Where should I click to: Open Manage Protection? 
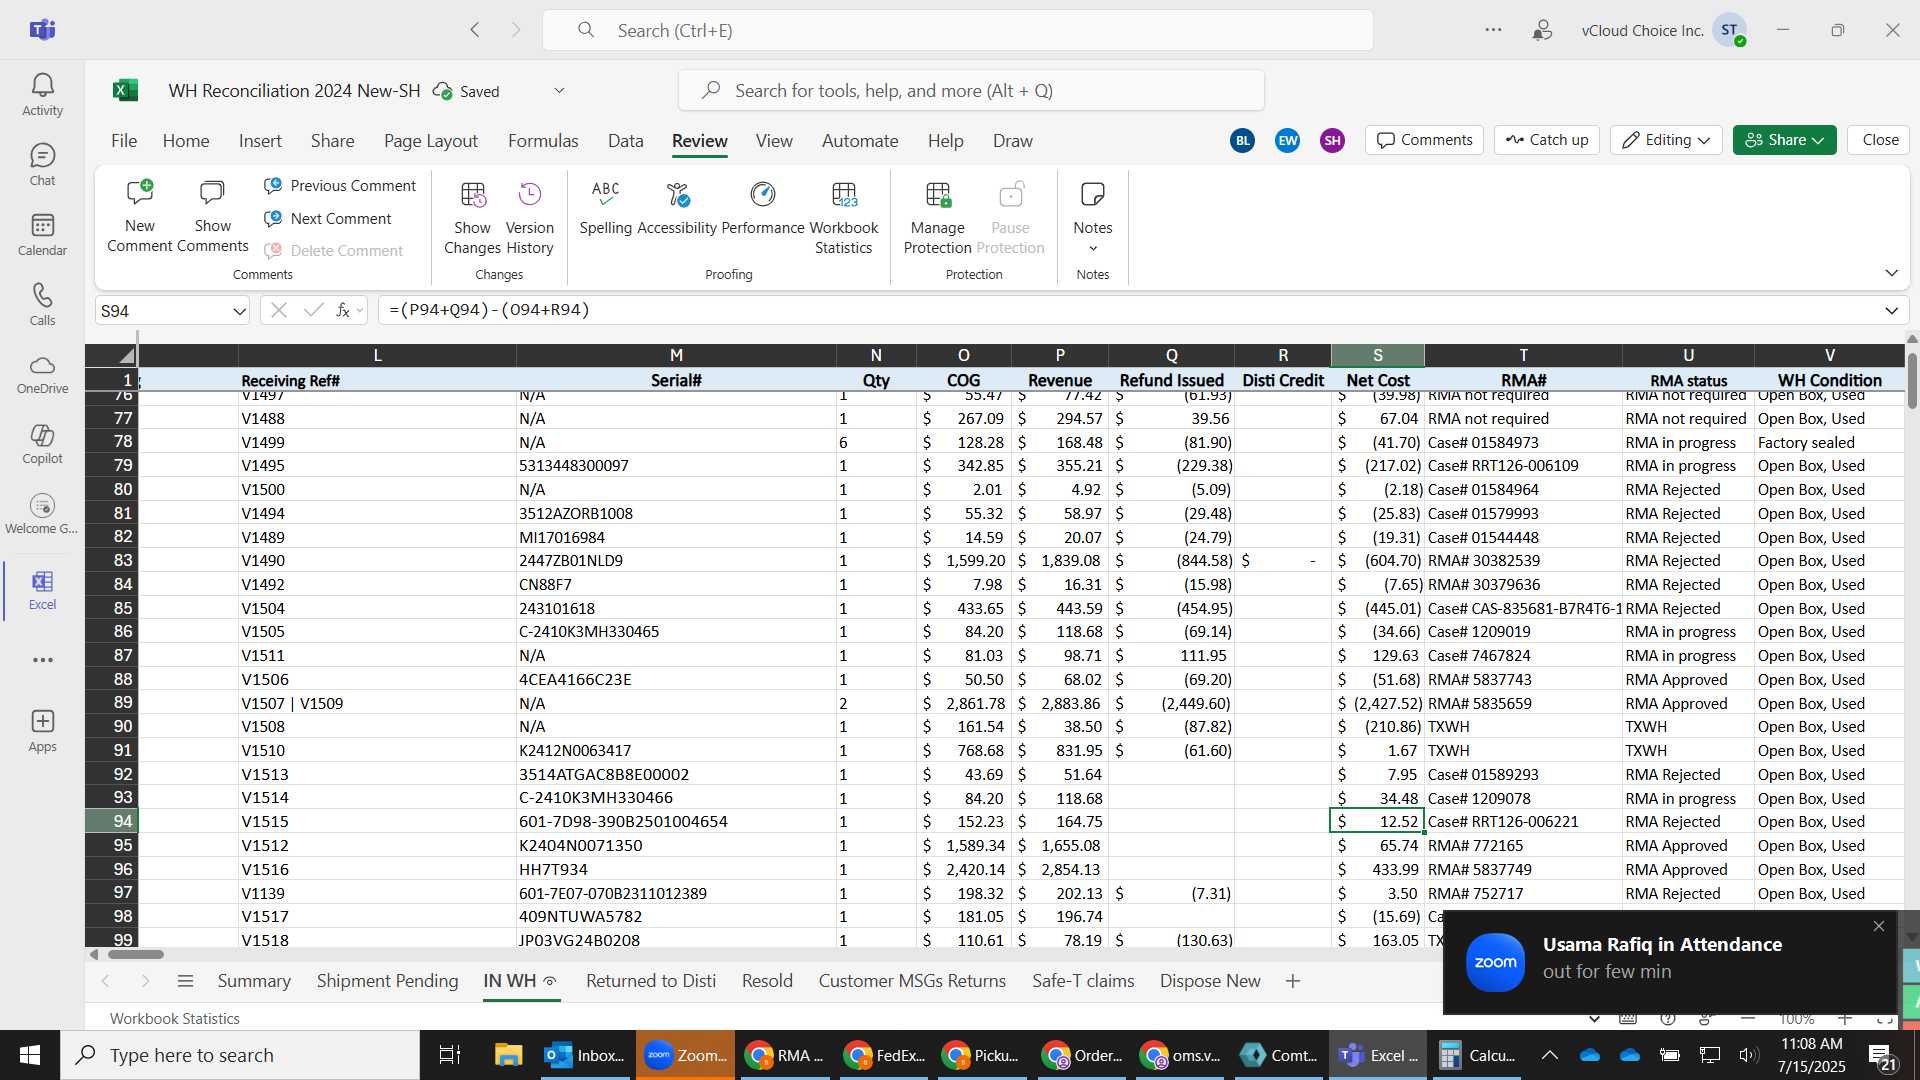coord(937,217)
